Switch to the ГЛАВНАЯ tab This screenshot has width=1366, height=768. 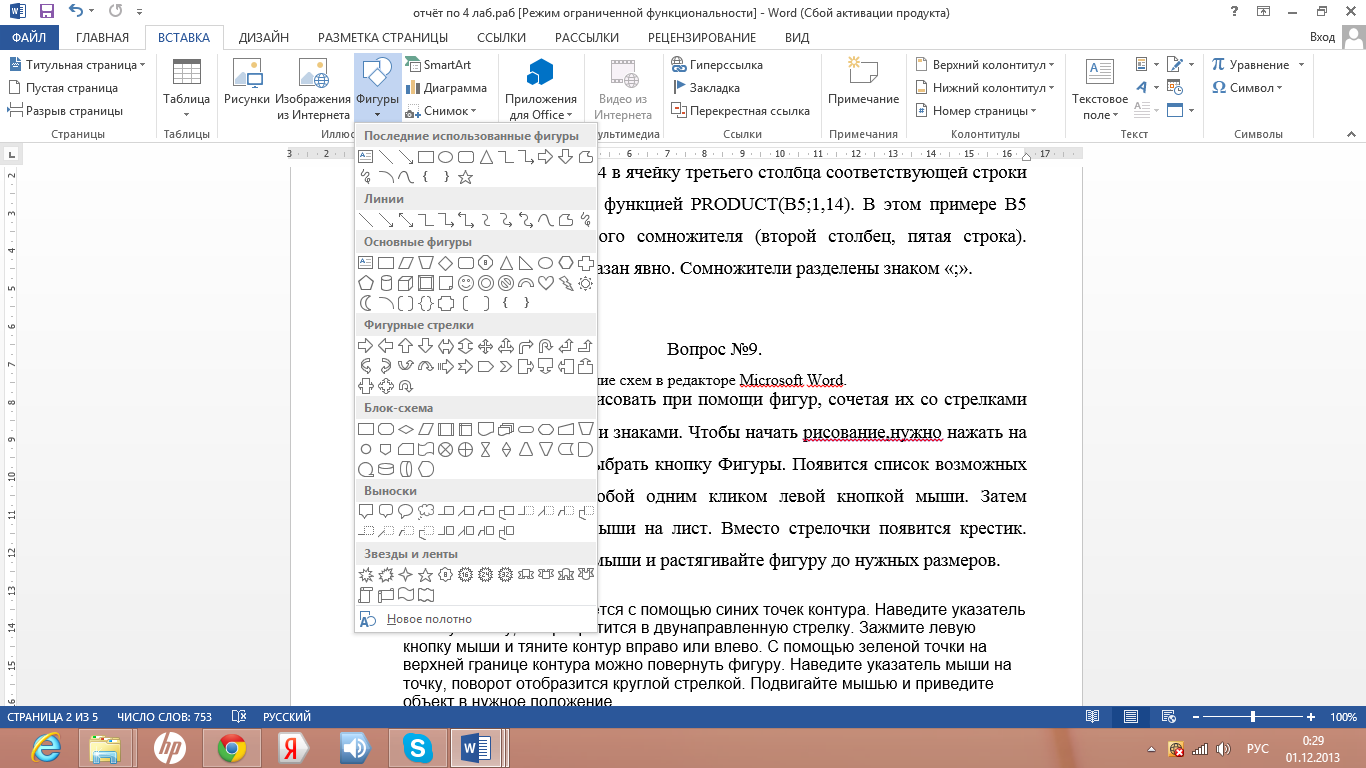(103, 38)
